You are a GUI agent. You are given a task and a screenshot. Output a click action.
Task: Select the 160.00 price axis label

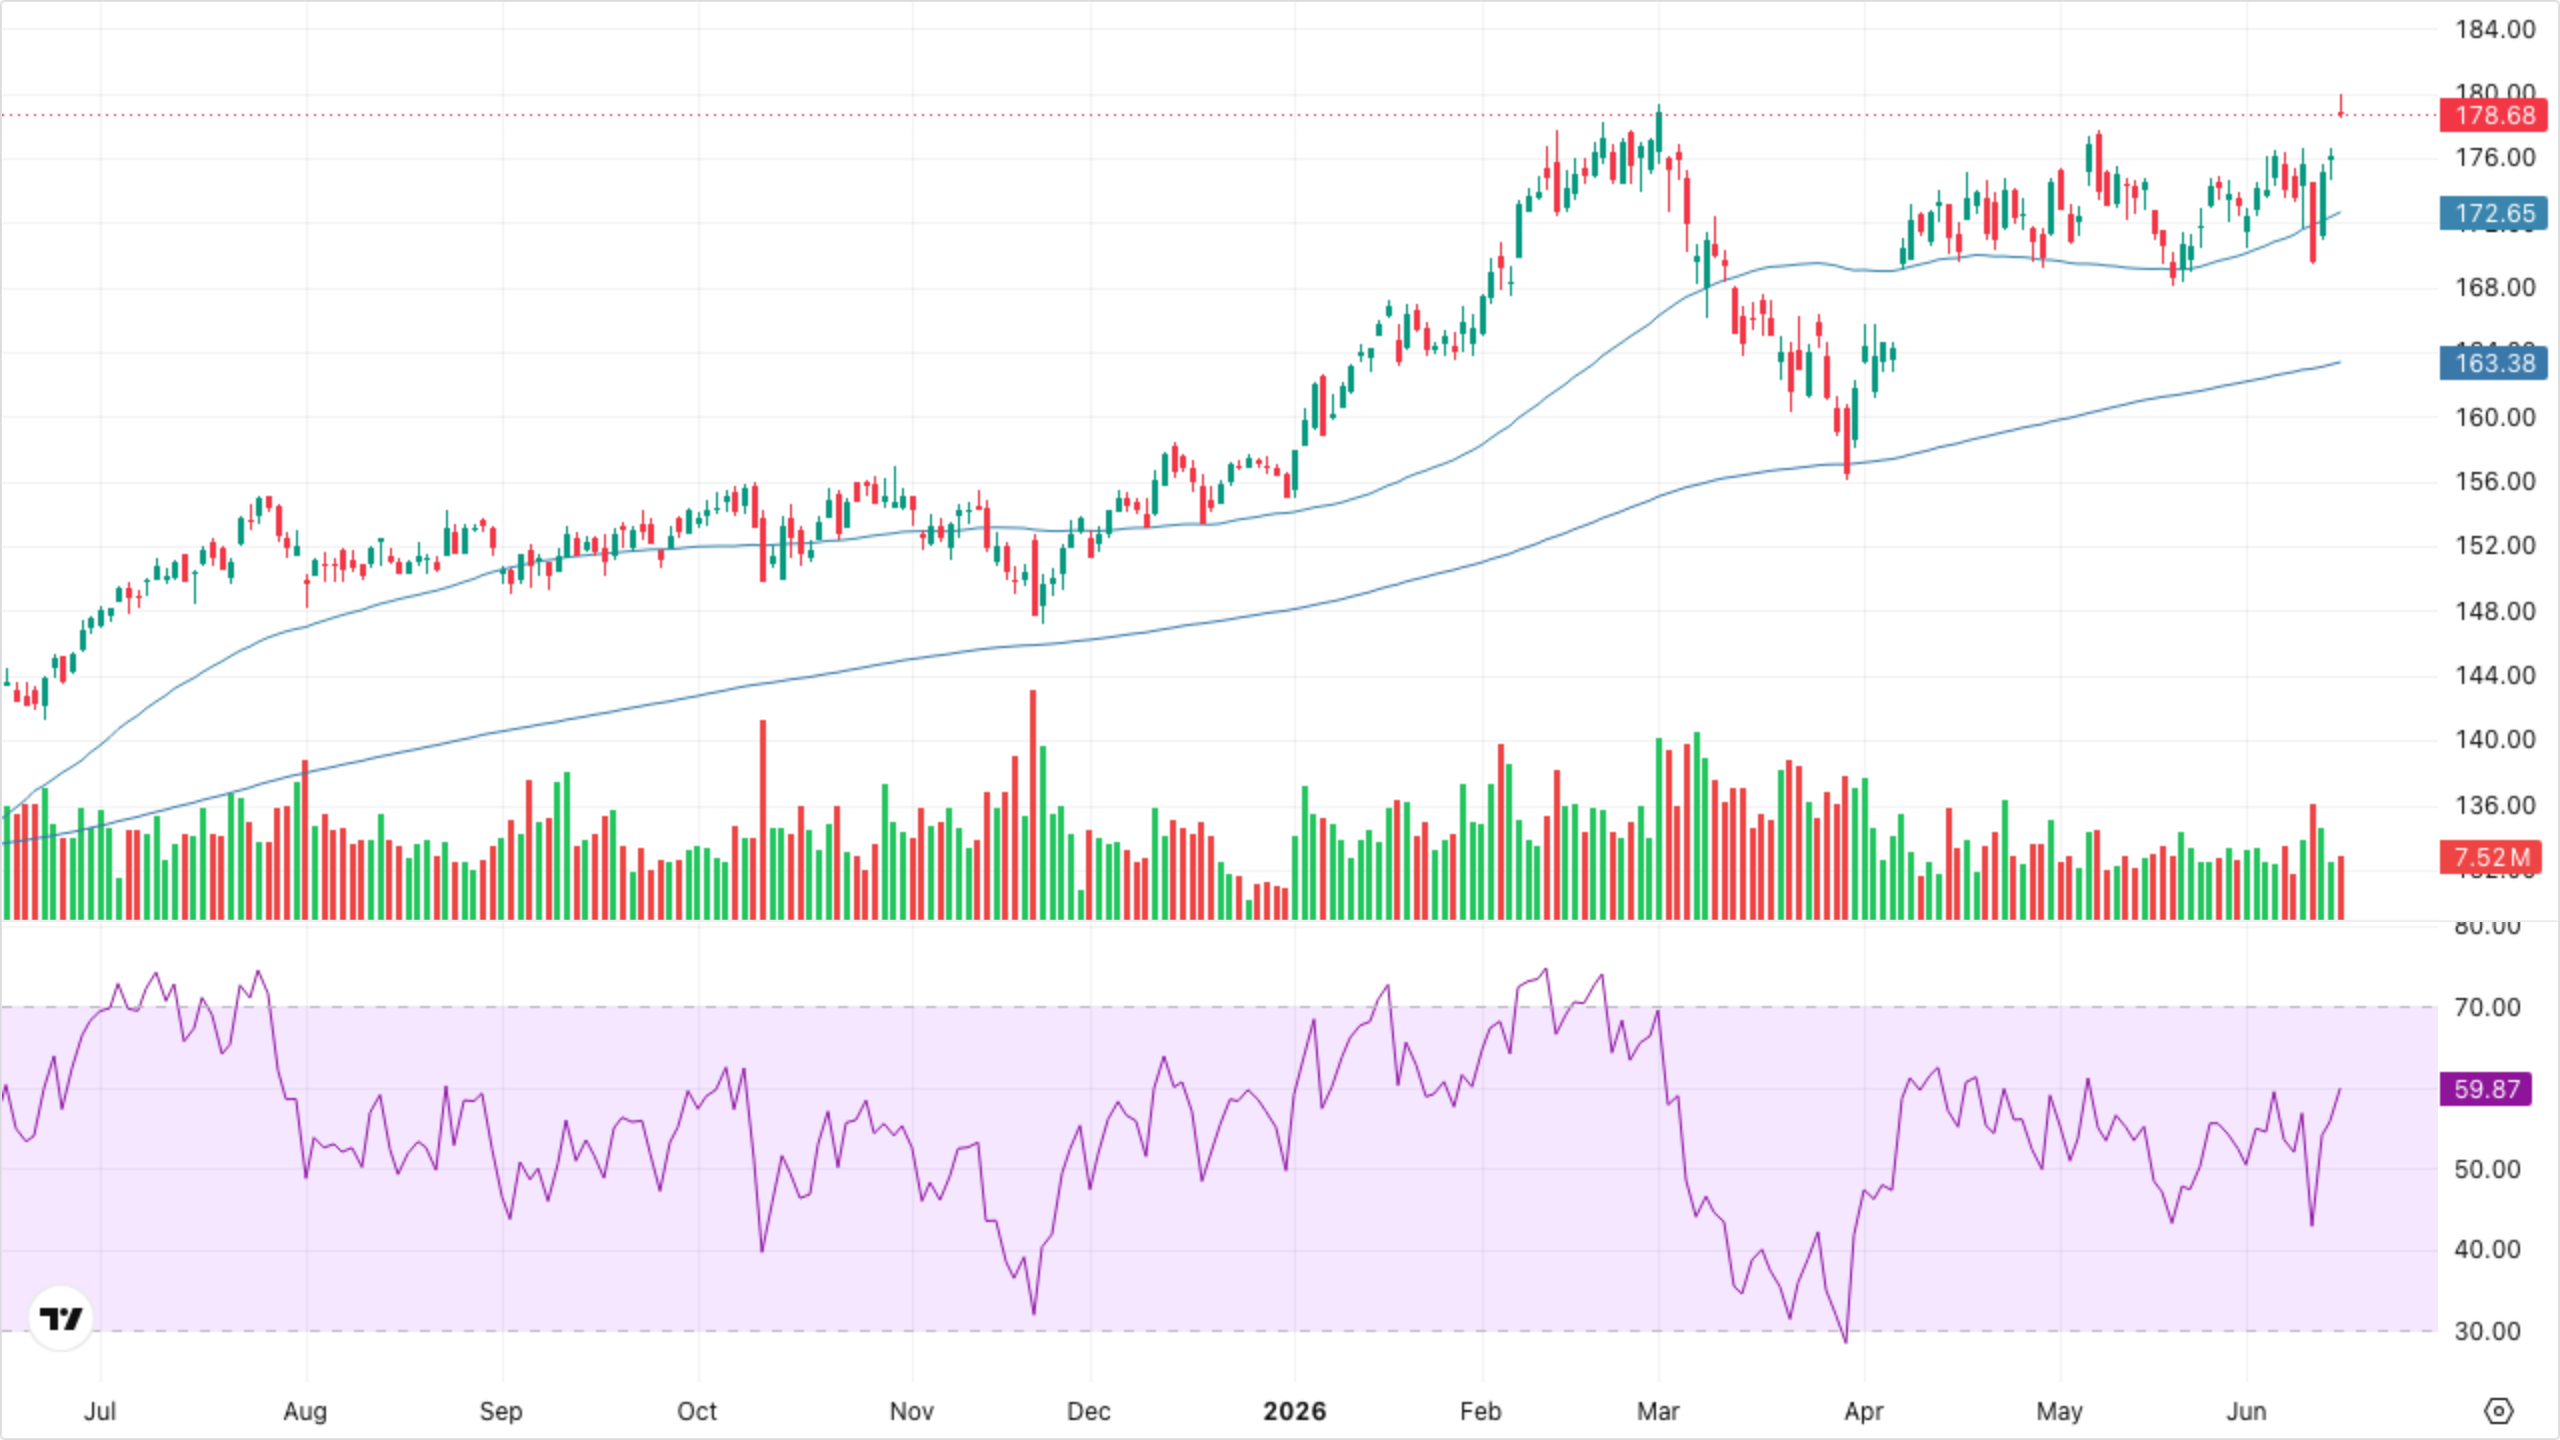[2495, 417]
